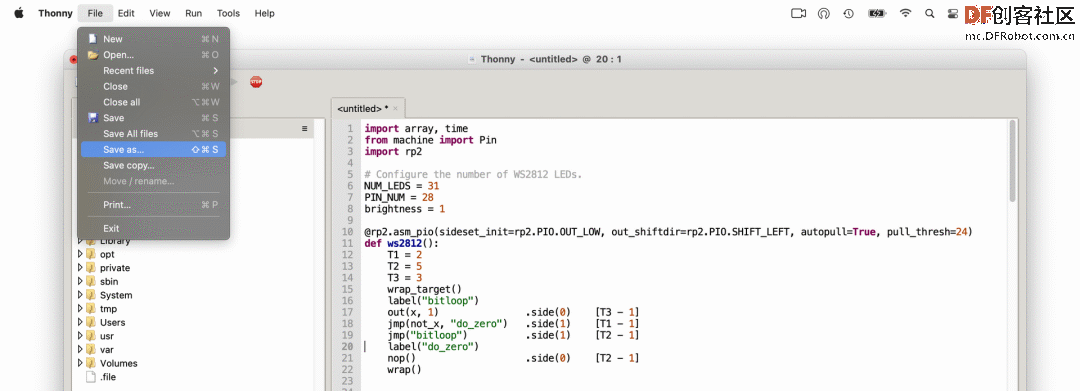
Task: Open the Apple menu
Action: (x=19, y=13)
